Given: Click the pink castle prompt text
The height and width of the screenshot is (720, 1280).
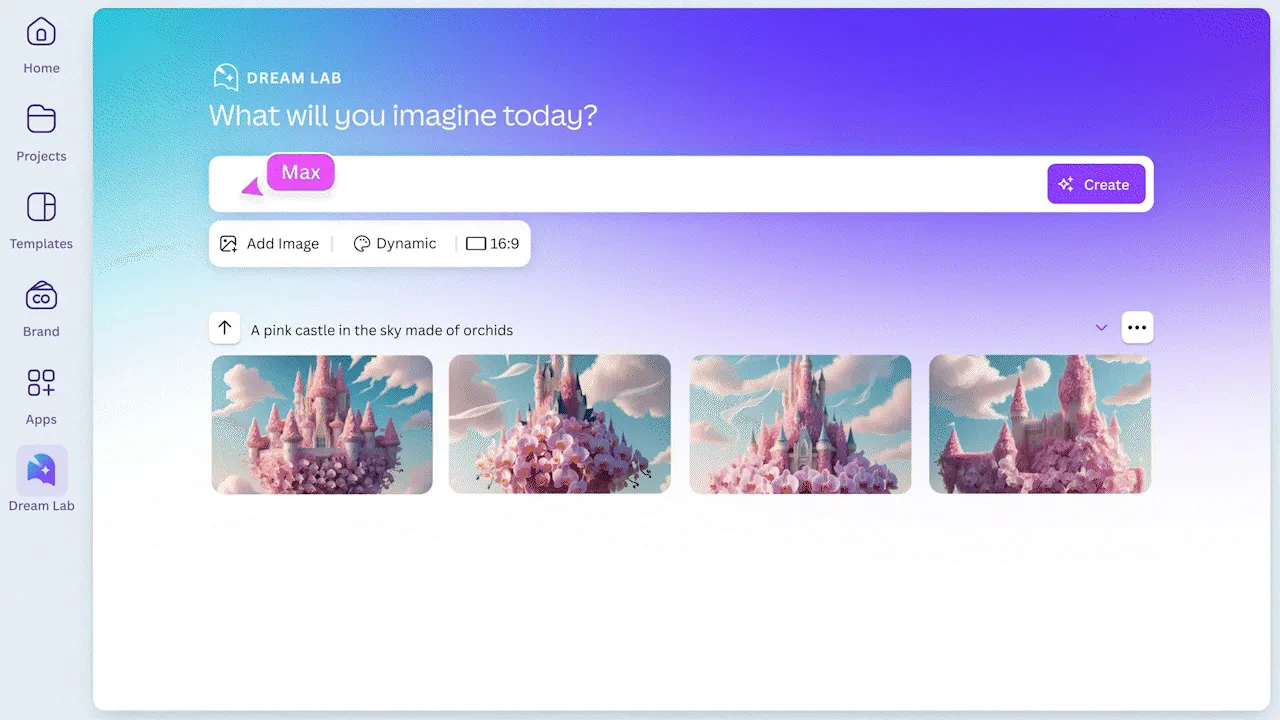Looking at the screenshot, I should (383, 330).
